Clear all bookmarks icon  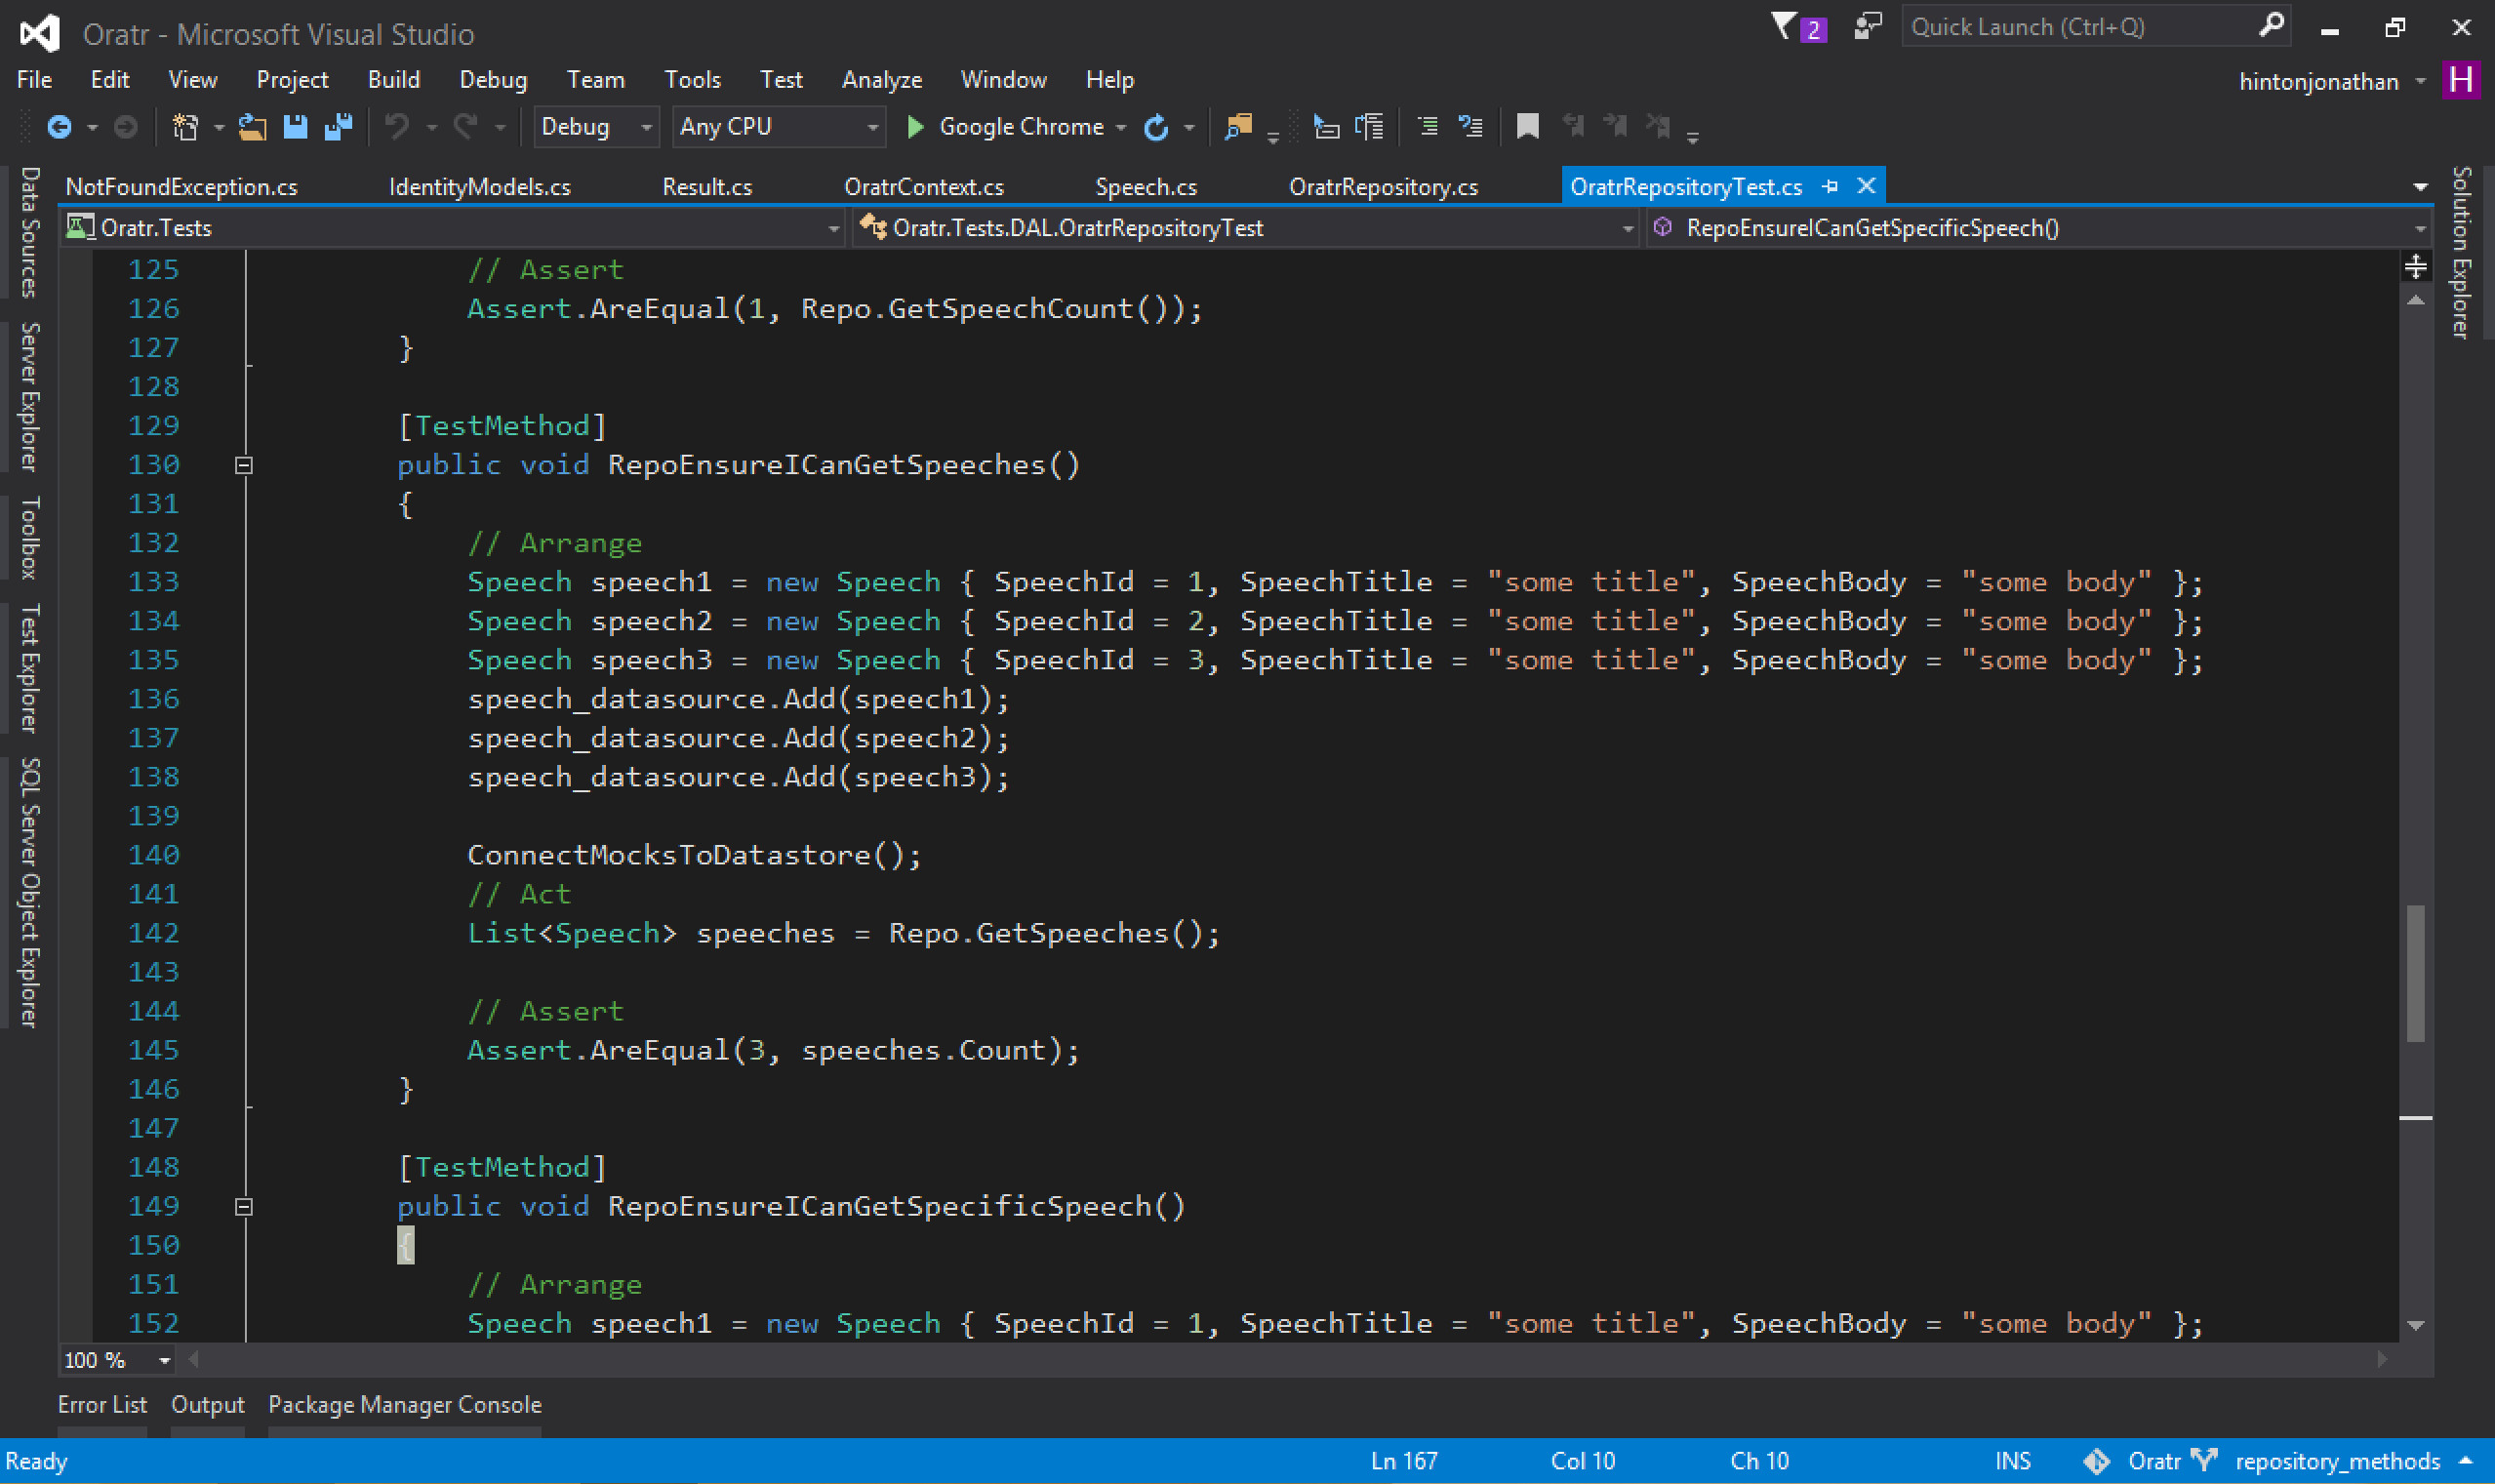(x=1658, y=127)
